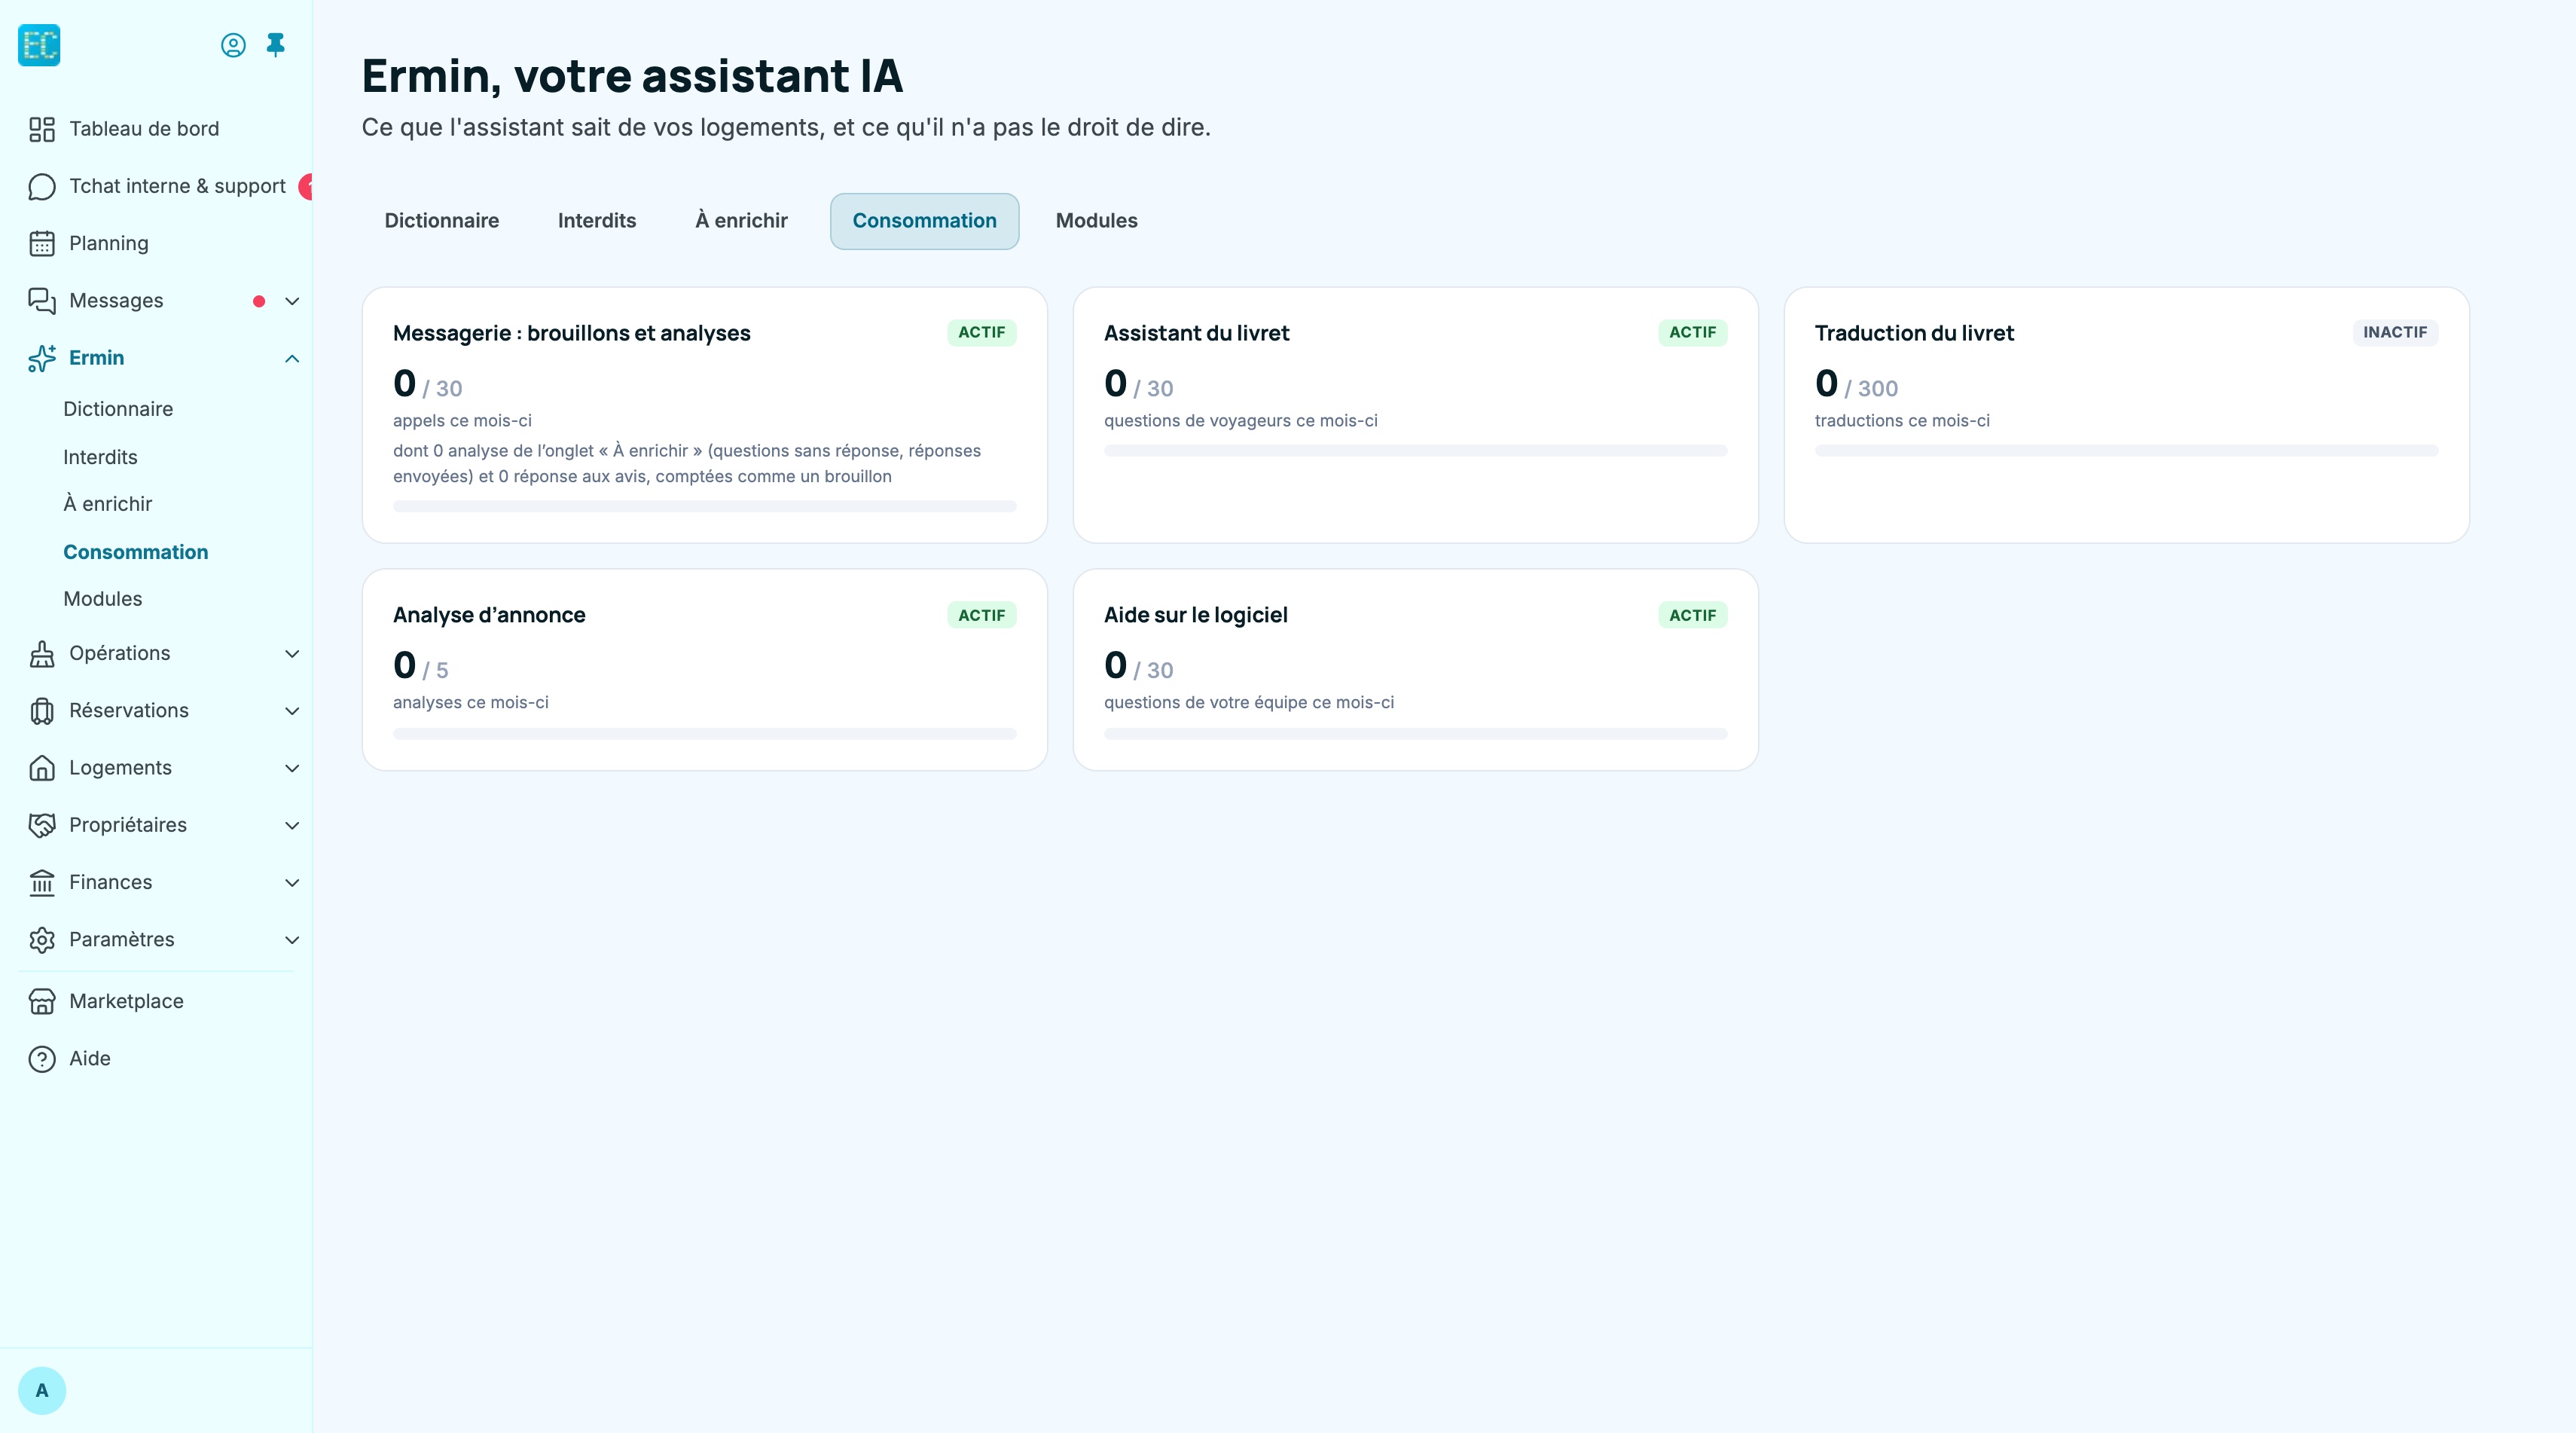This screenshot has height=1433, width=2576.
Task: Click the Tableau de bord grid icon
Action: 42,129
